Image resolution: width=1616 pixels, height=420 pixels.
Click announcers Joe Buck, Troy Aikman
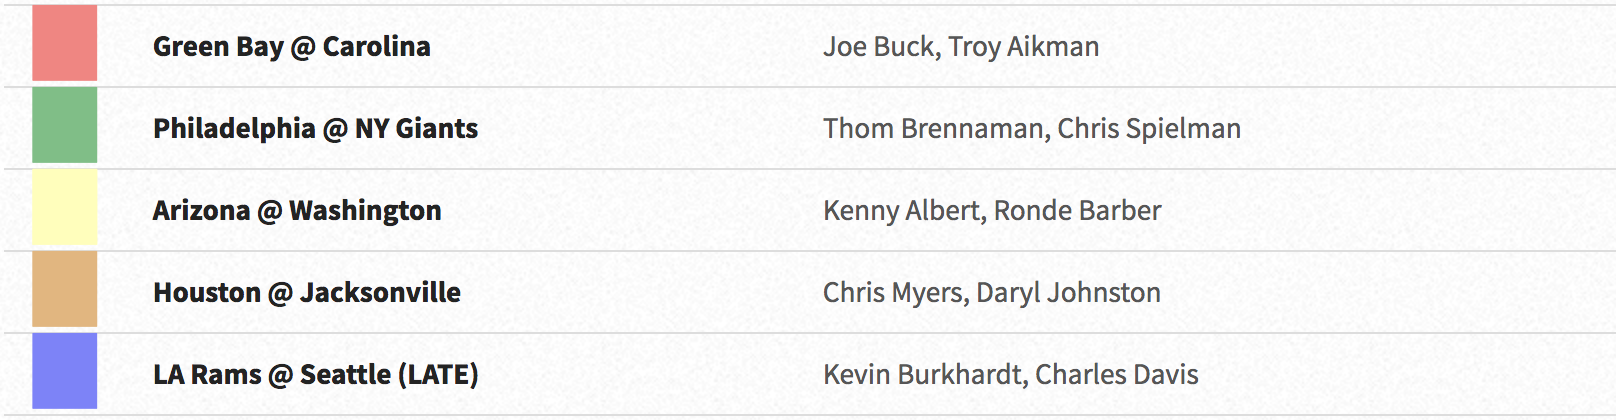click(961, 47)
